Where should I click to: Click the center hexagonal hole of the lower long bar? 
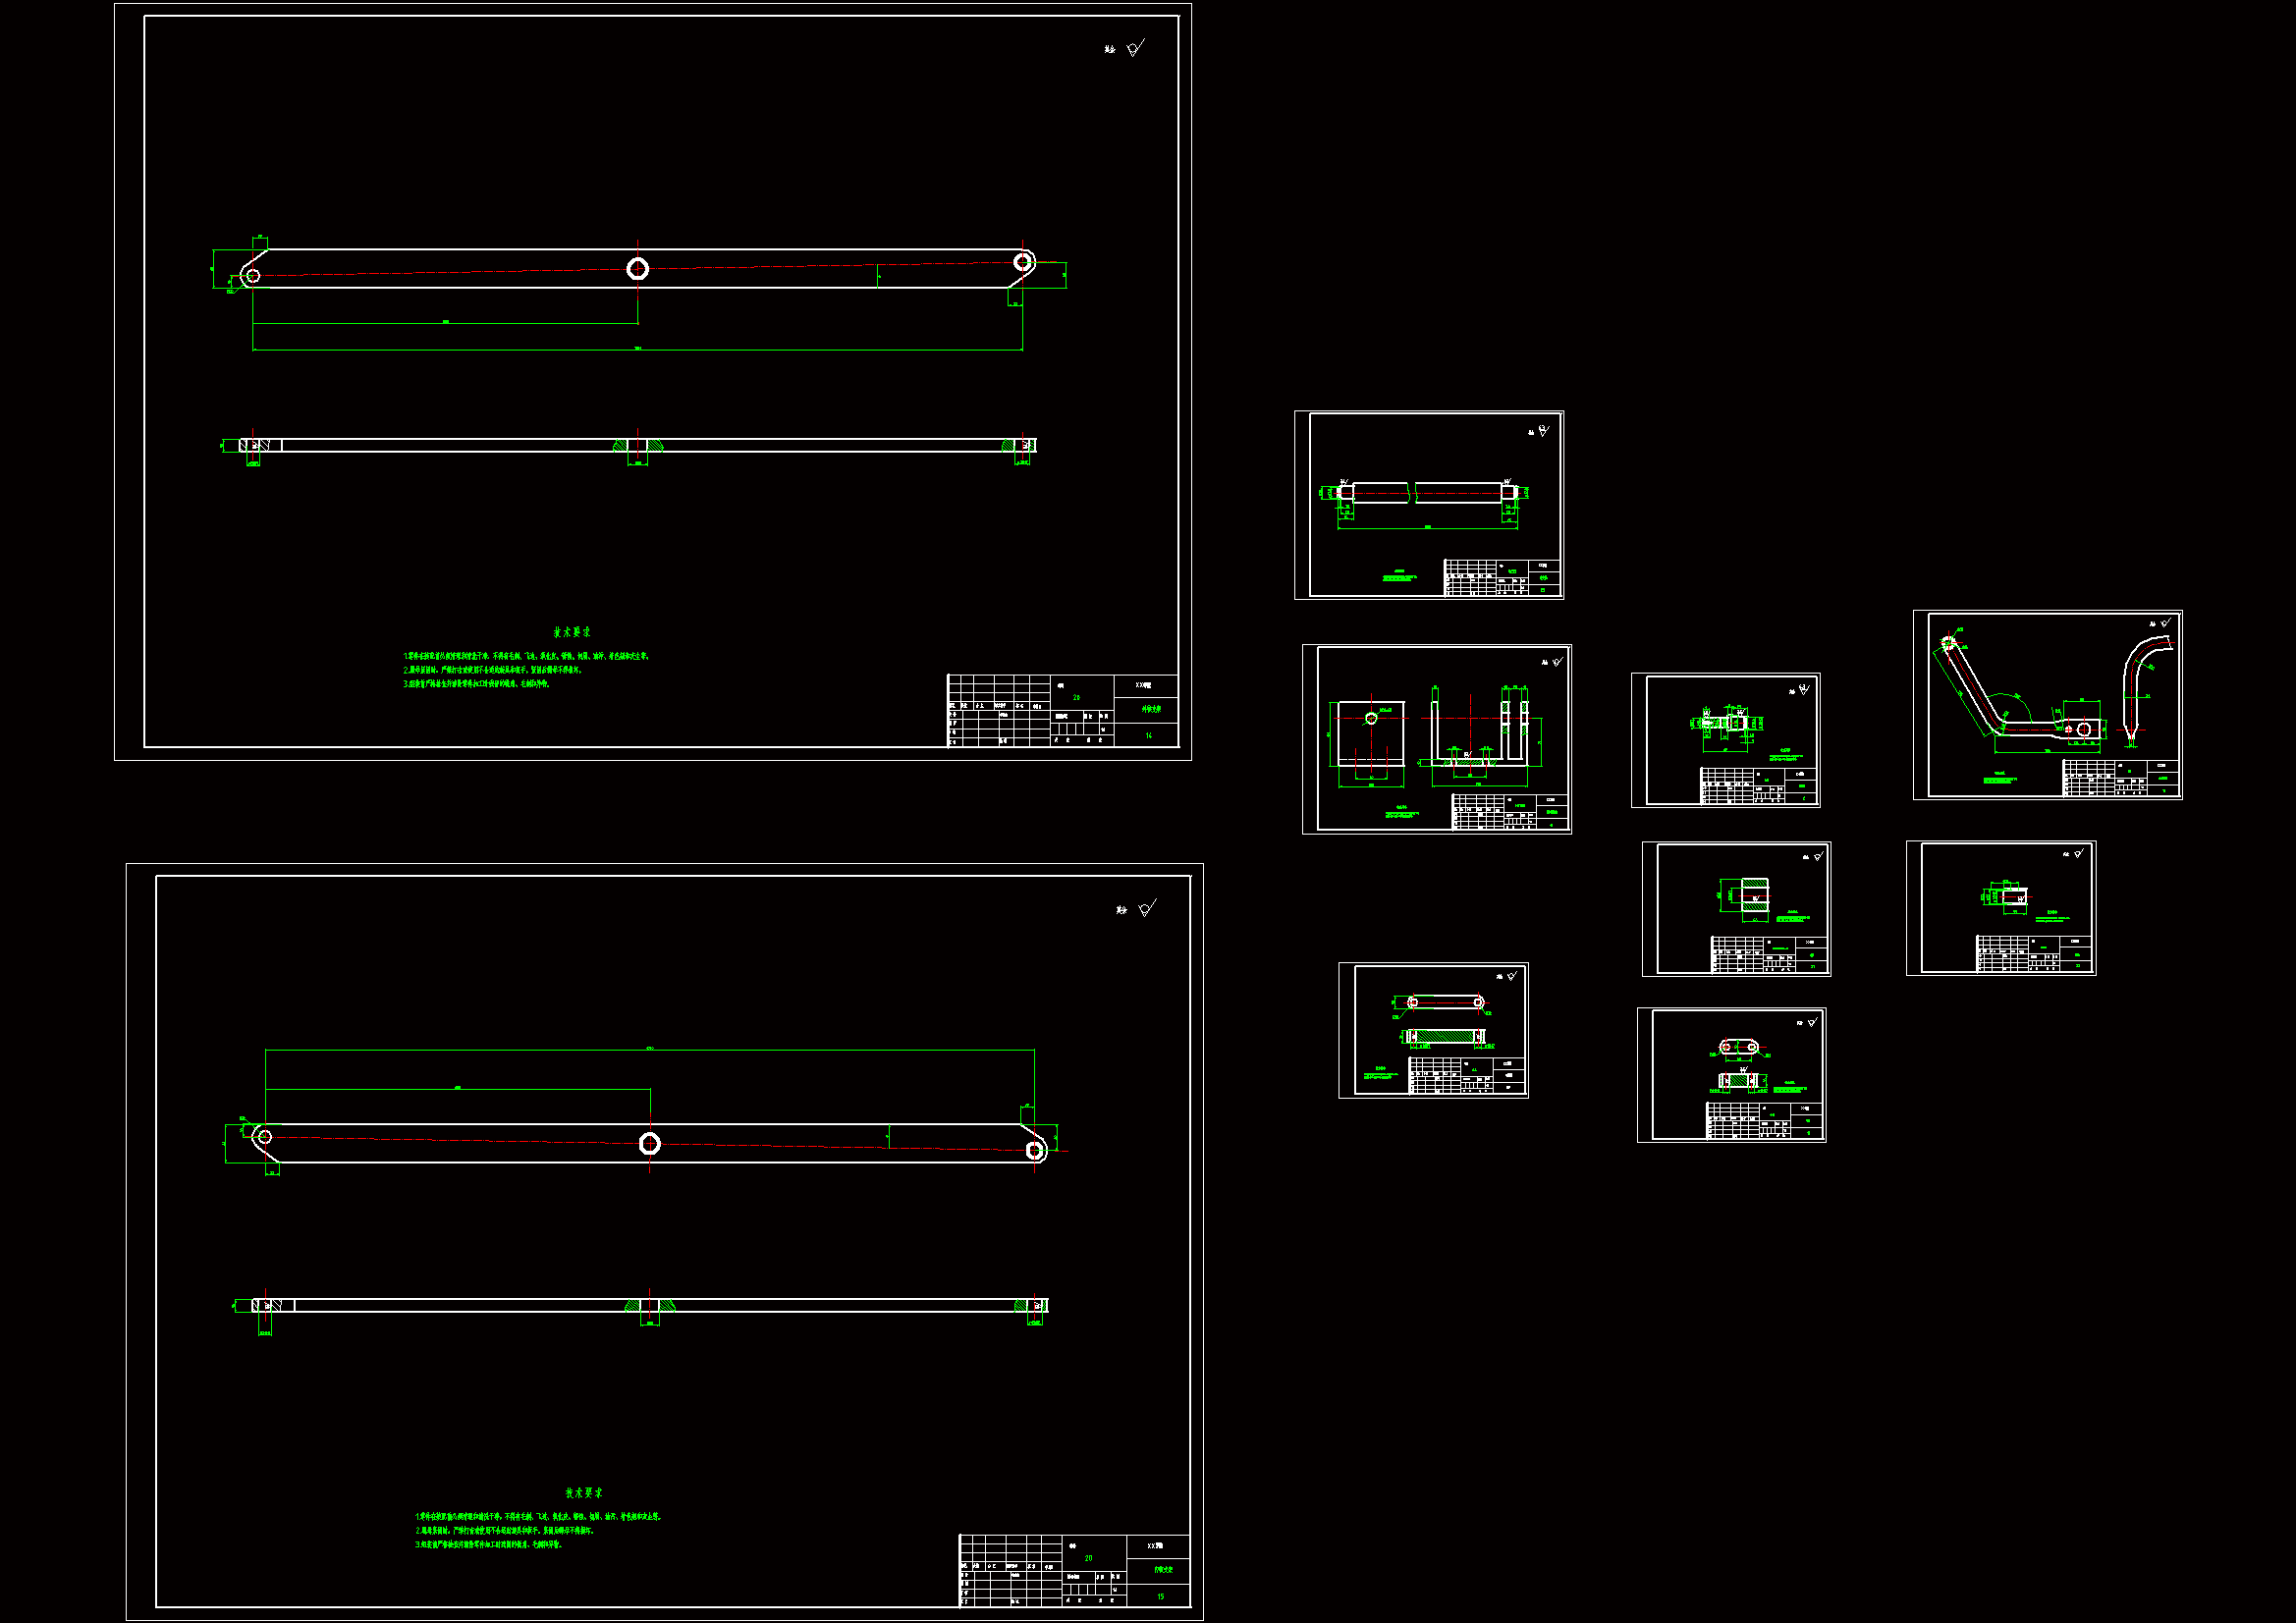[x=649, y=1144]
